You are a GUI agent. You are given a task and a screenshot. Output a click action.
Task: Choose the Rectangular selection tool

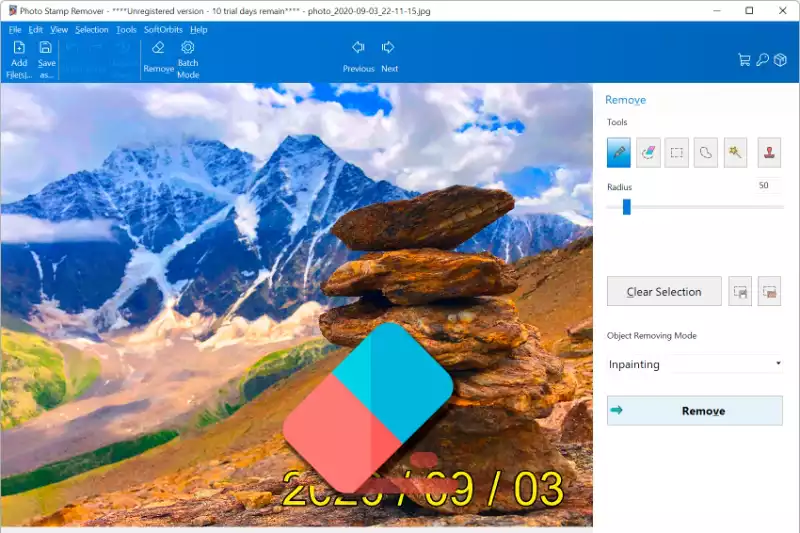pos(677,152)
